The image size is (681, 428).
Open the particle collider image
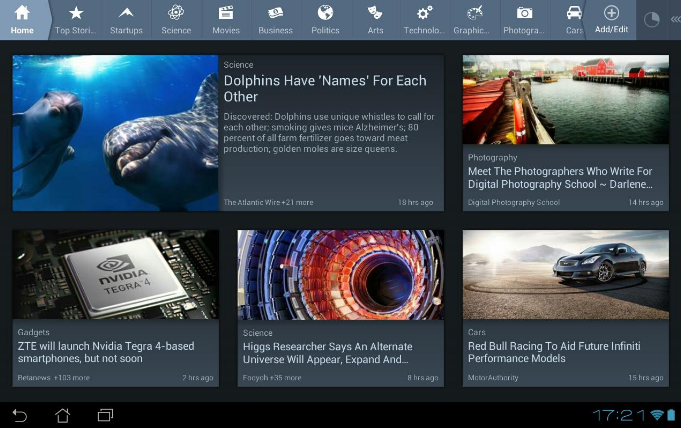(340, 275)
